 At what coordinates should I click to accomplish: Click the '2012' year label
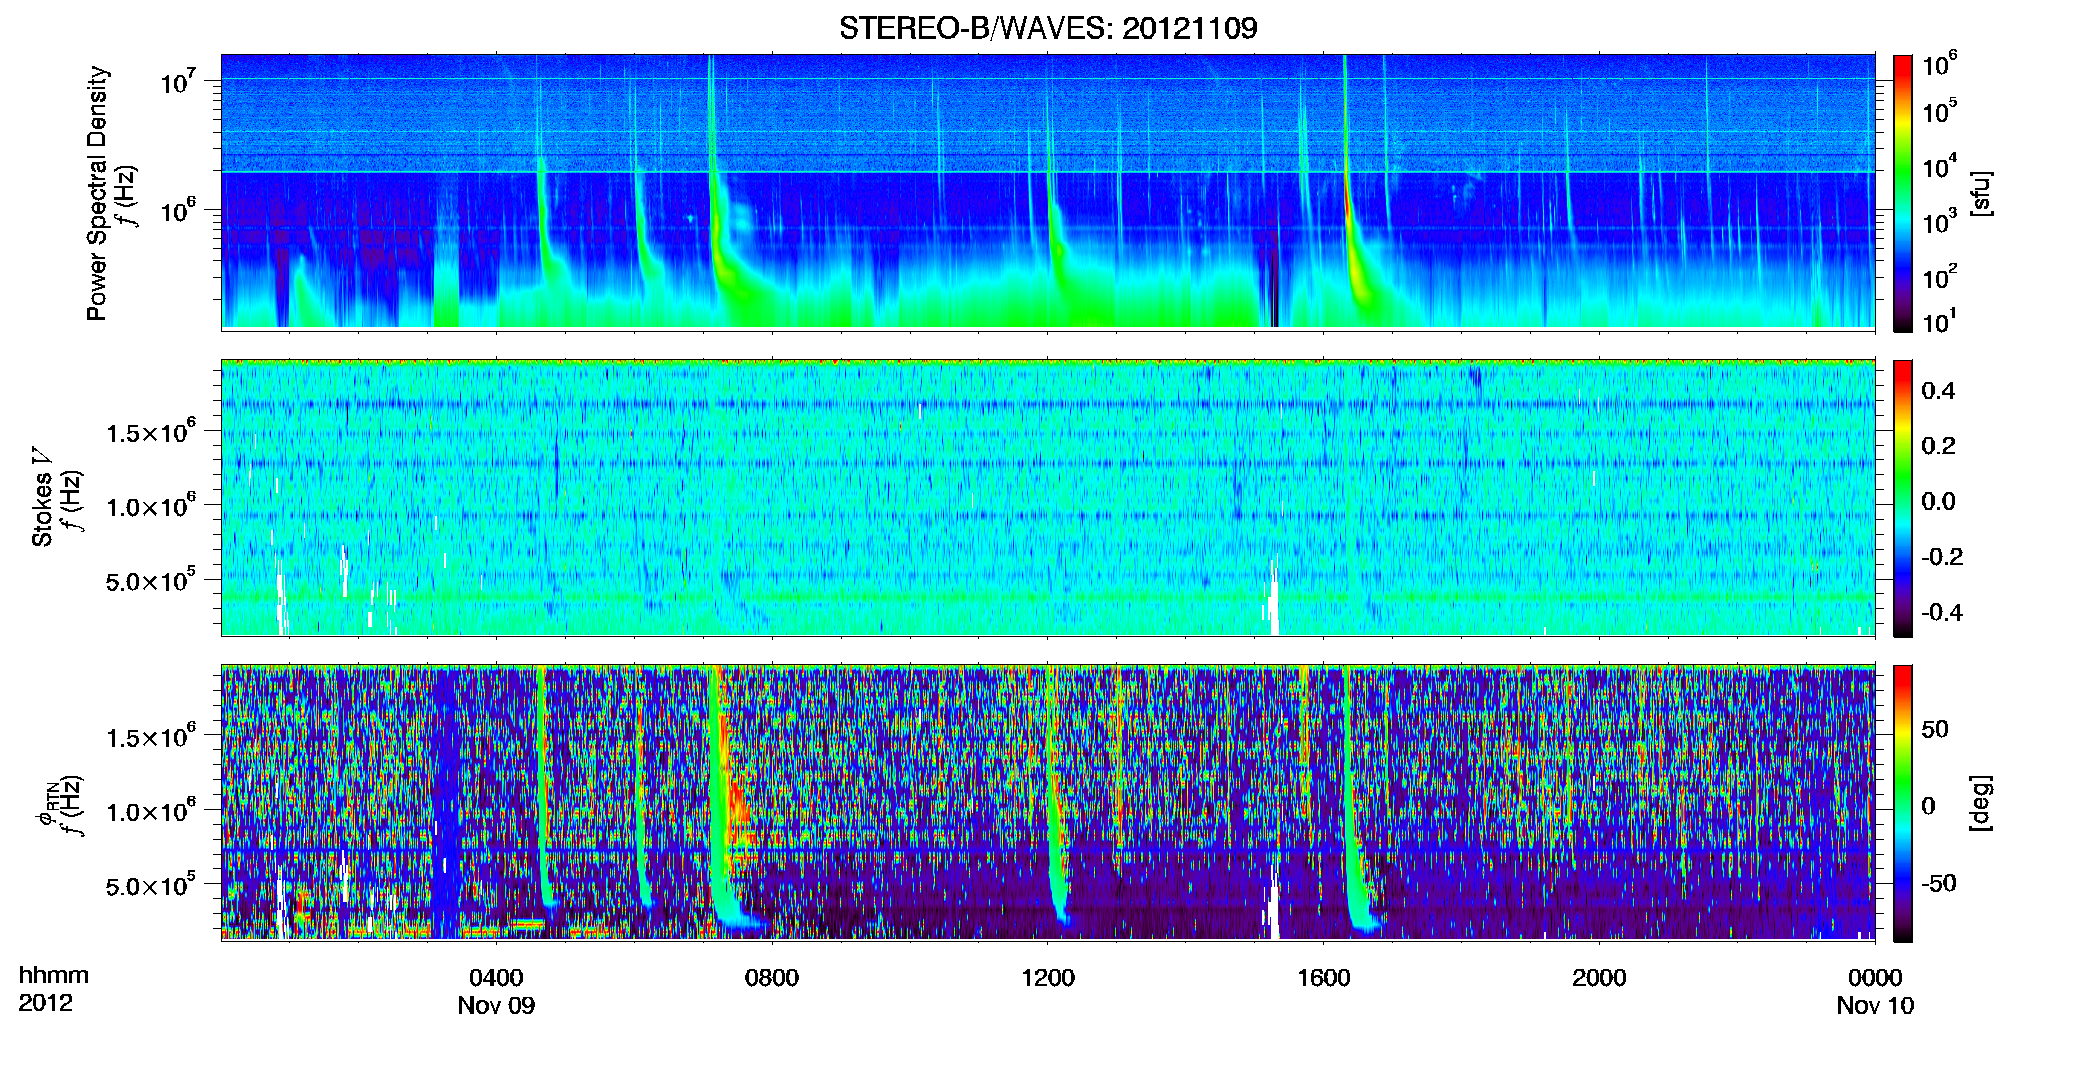(45, 1003)
